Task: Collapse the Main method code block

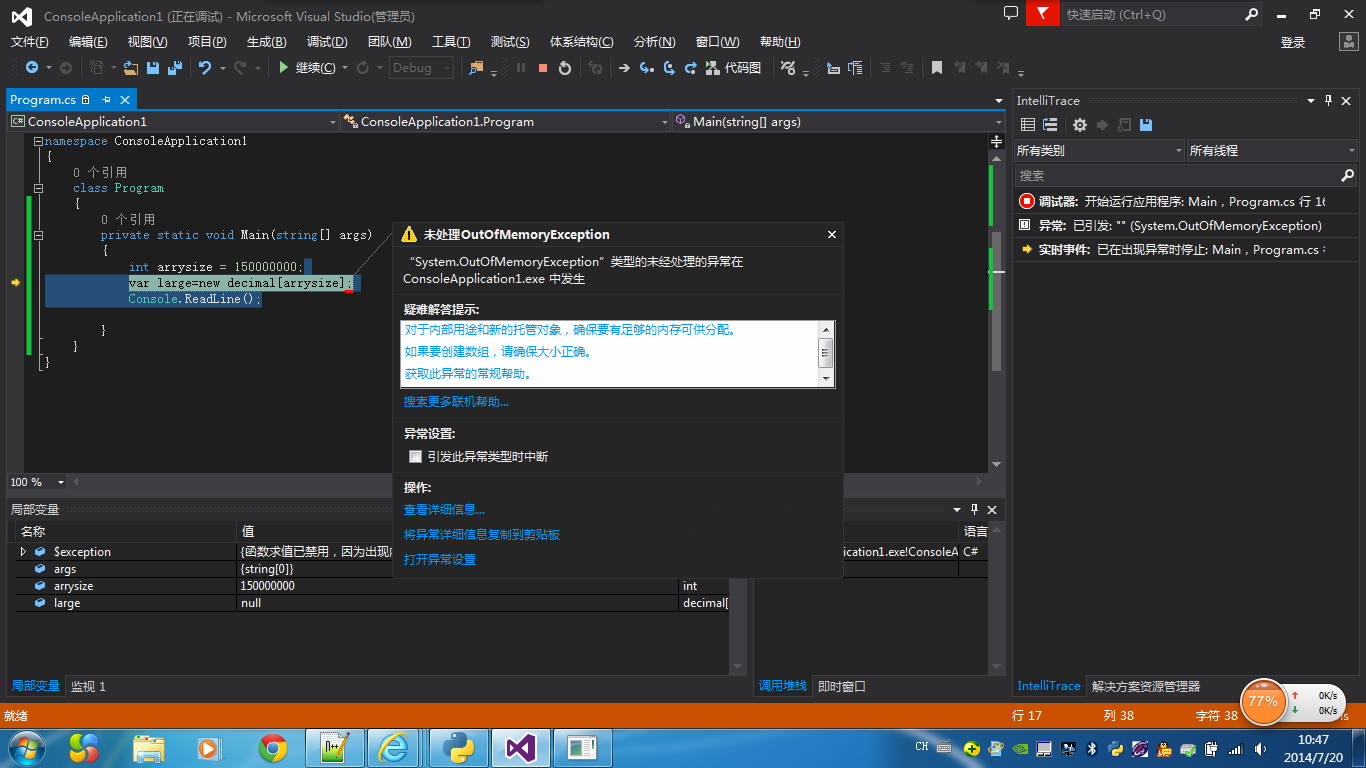Action: (x=38, y=235)
